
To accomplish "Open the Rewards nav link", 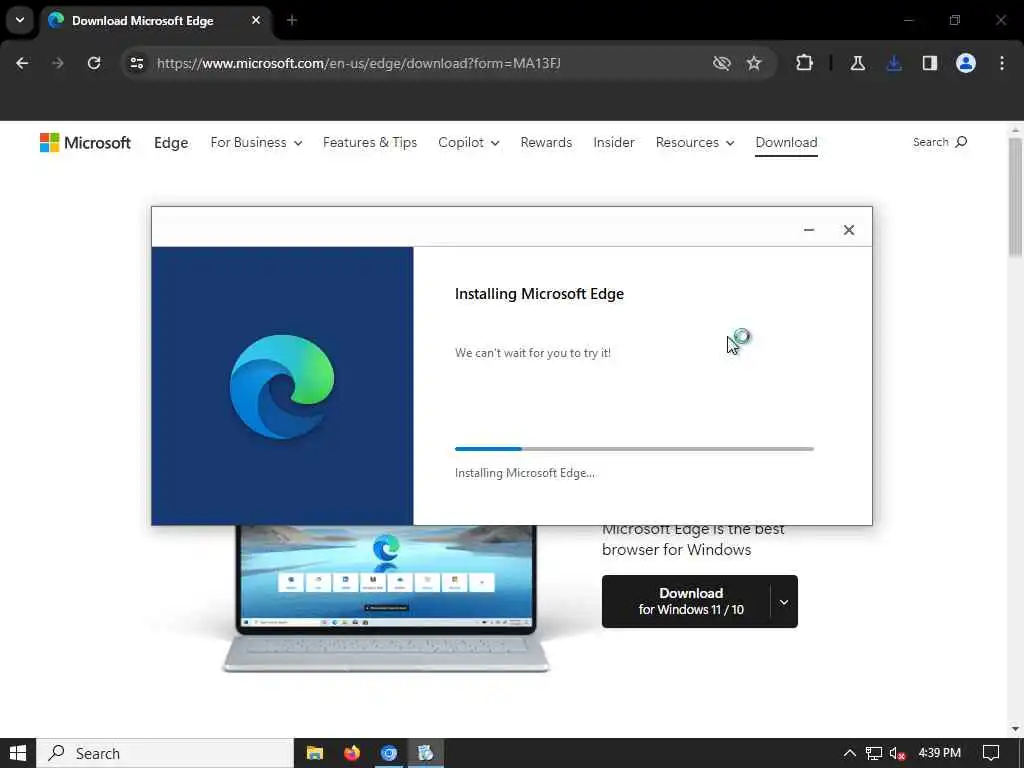I will pyautogui.click(x=546, y=142).
